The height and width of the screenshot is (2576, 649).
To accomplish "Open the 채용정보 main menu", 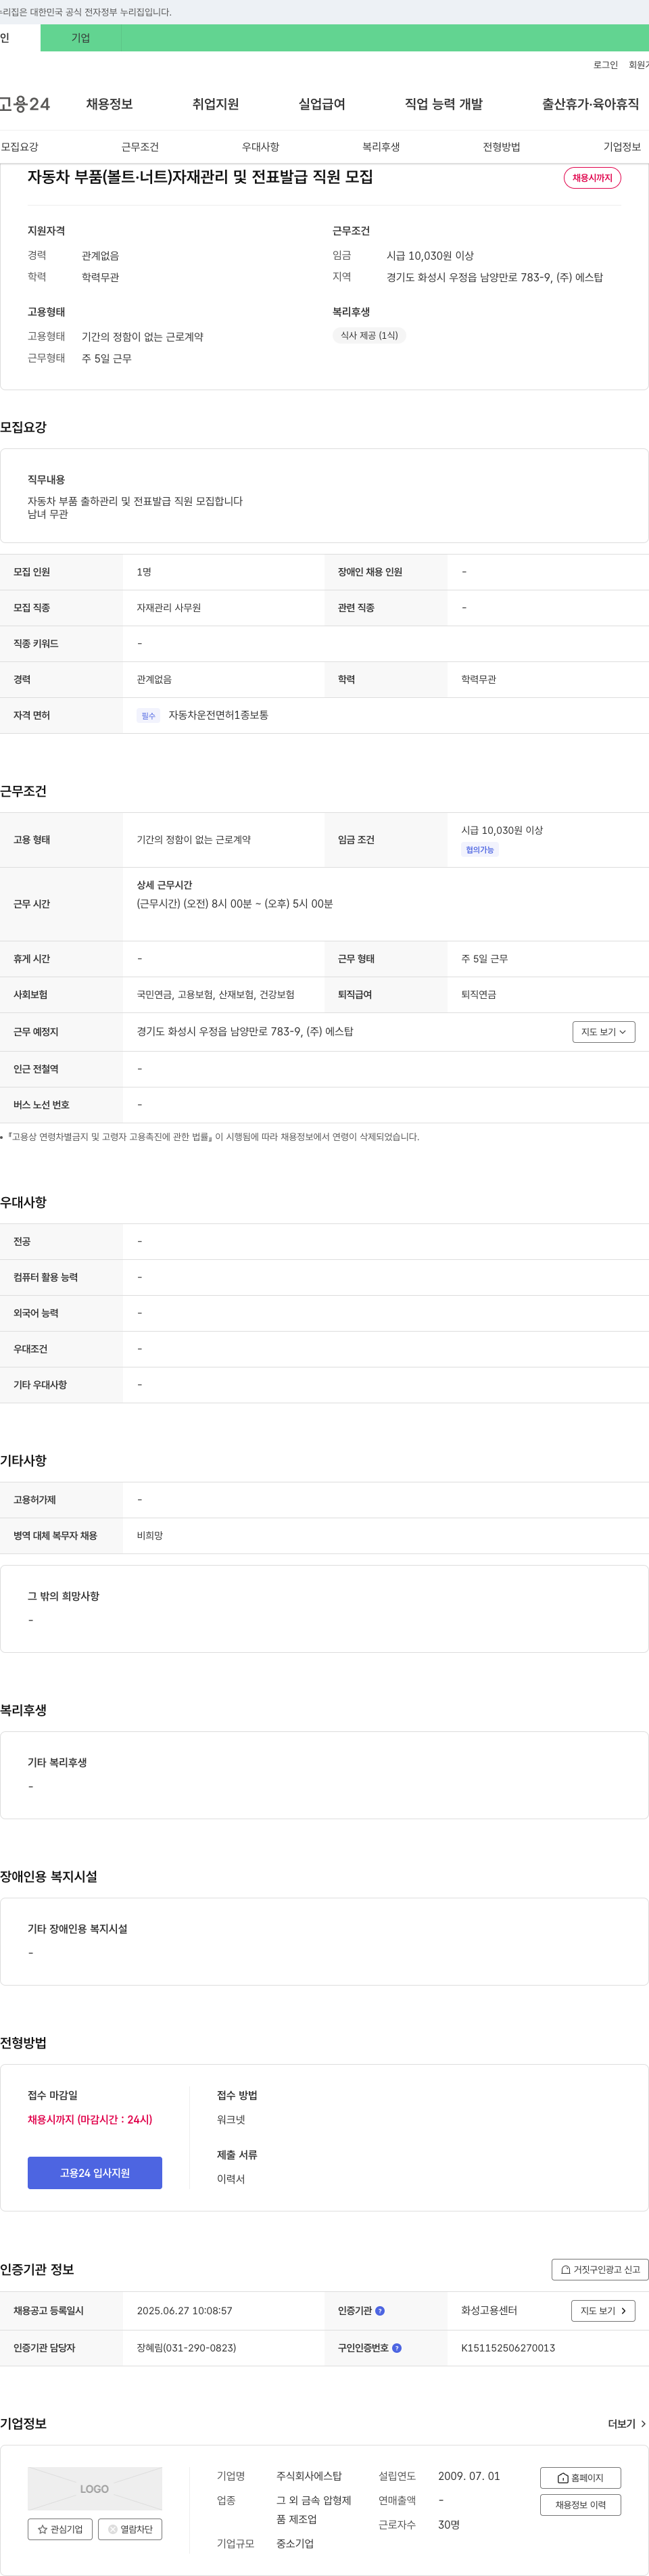I will (x=109, y=104).
